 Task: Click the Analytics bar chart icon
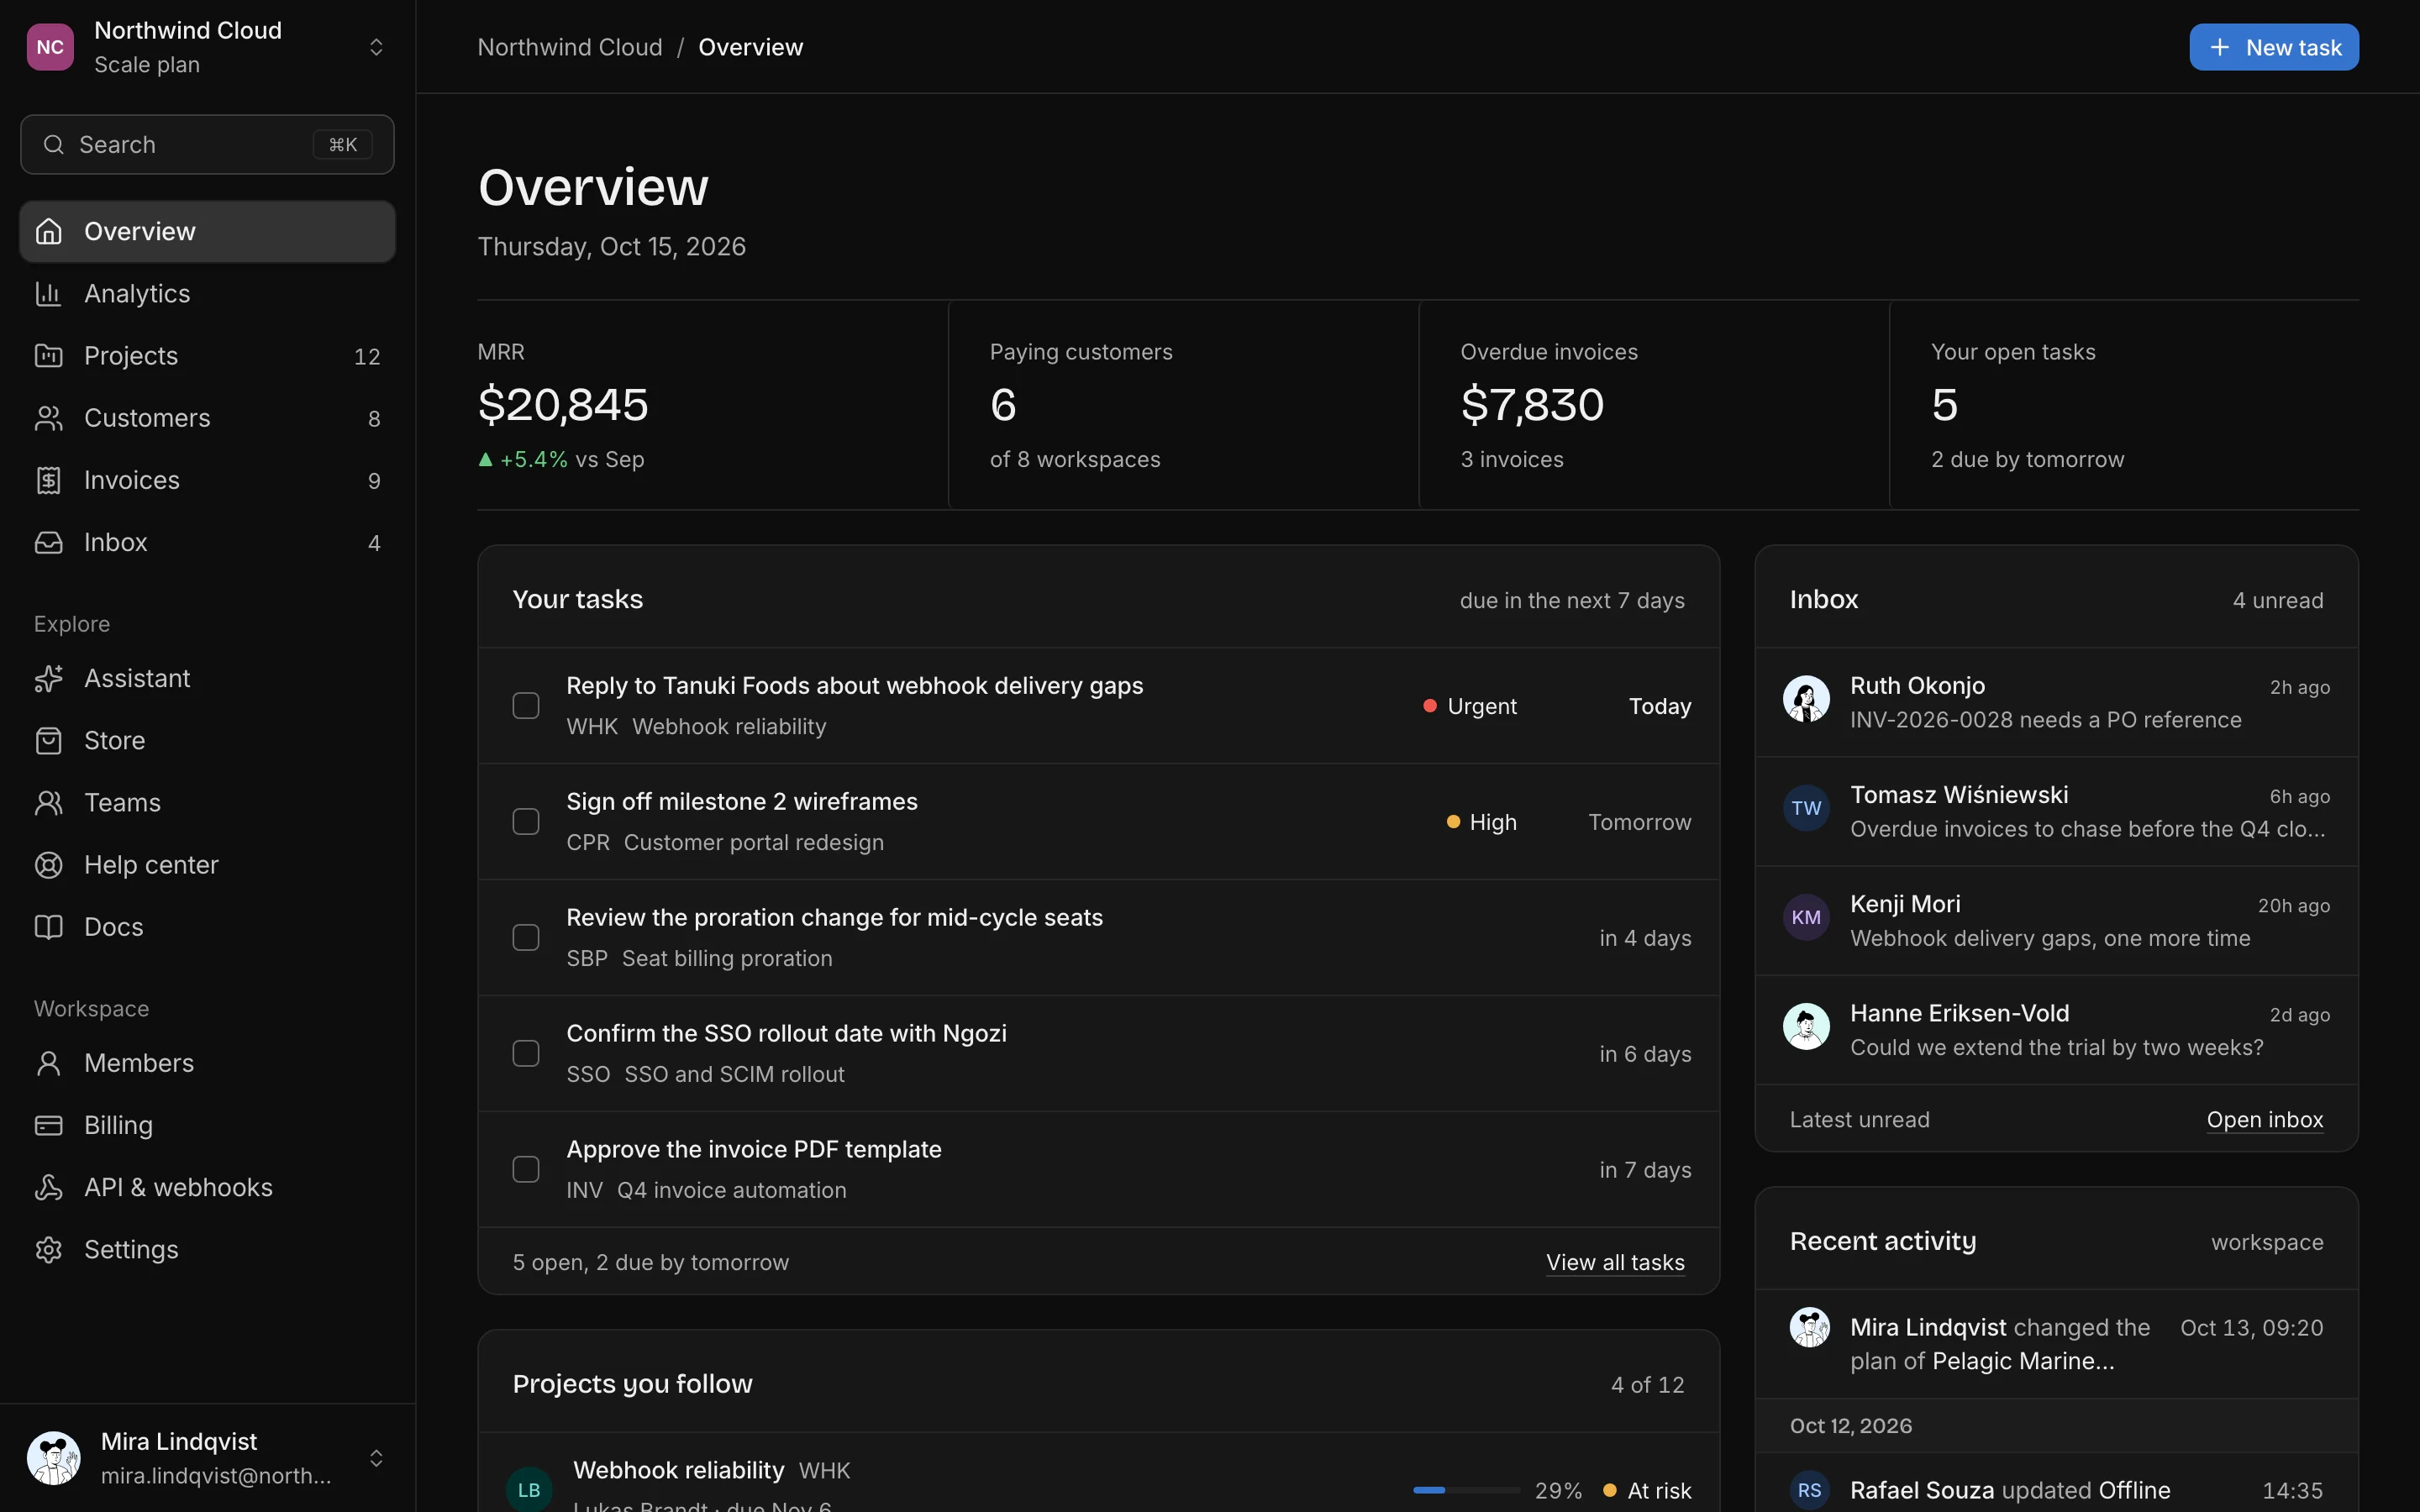coord(48,293)
